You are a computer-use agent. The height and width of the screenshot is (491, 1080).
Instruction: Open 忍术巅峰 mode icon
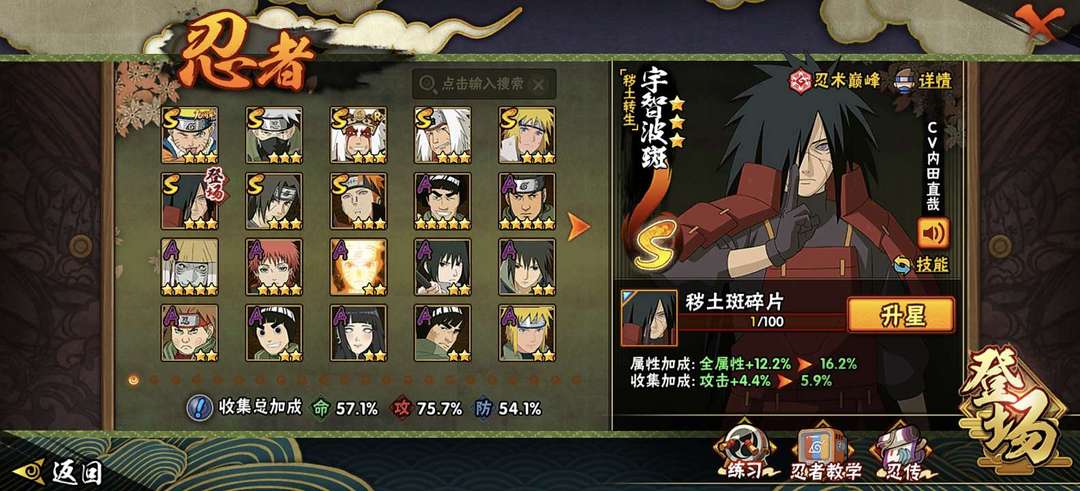[799, 80]
